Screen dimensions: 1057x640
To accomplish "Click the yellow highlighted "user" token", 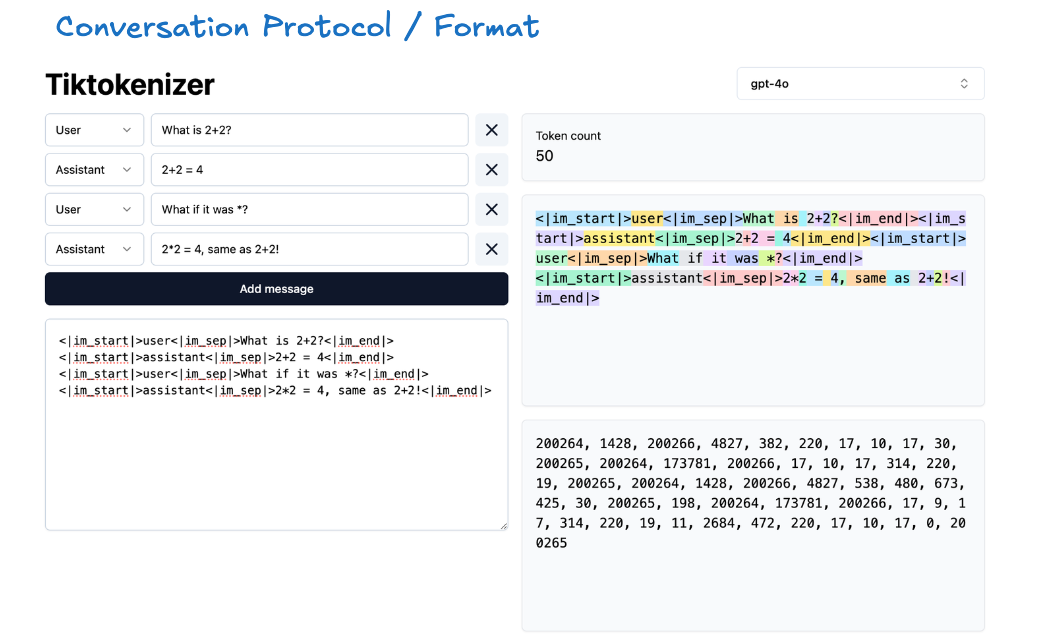I will [648, 219].
